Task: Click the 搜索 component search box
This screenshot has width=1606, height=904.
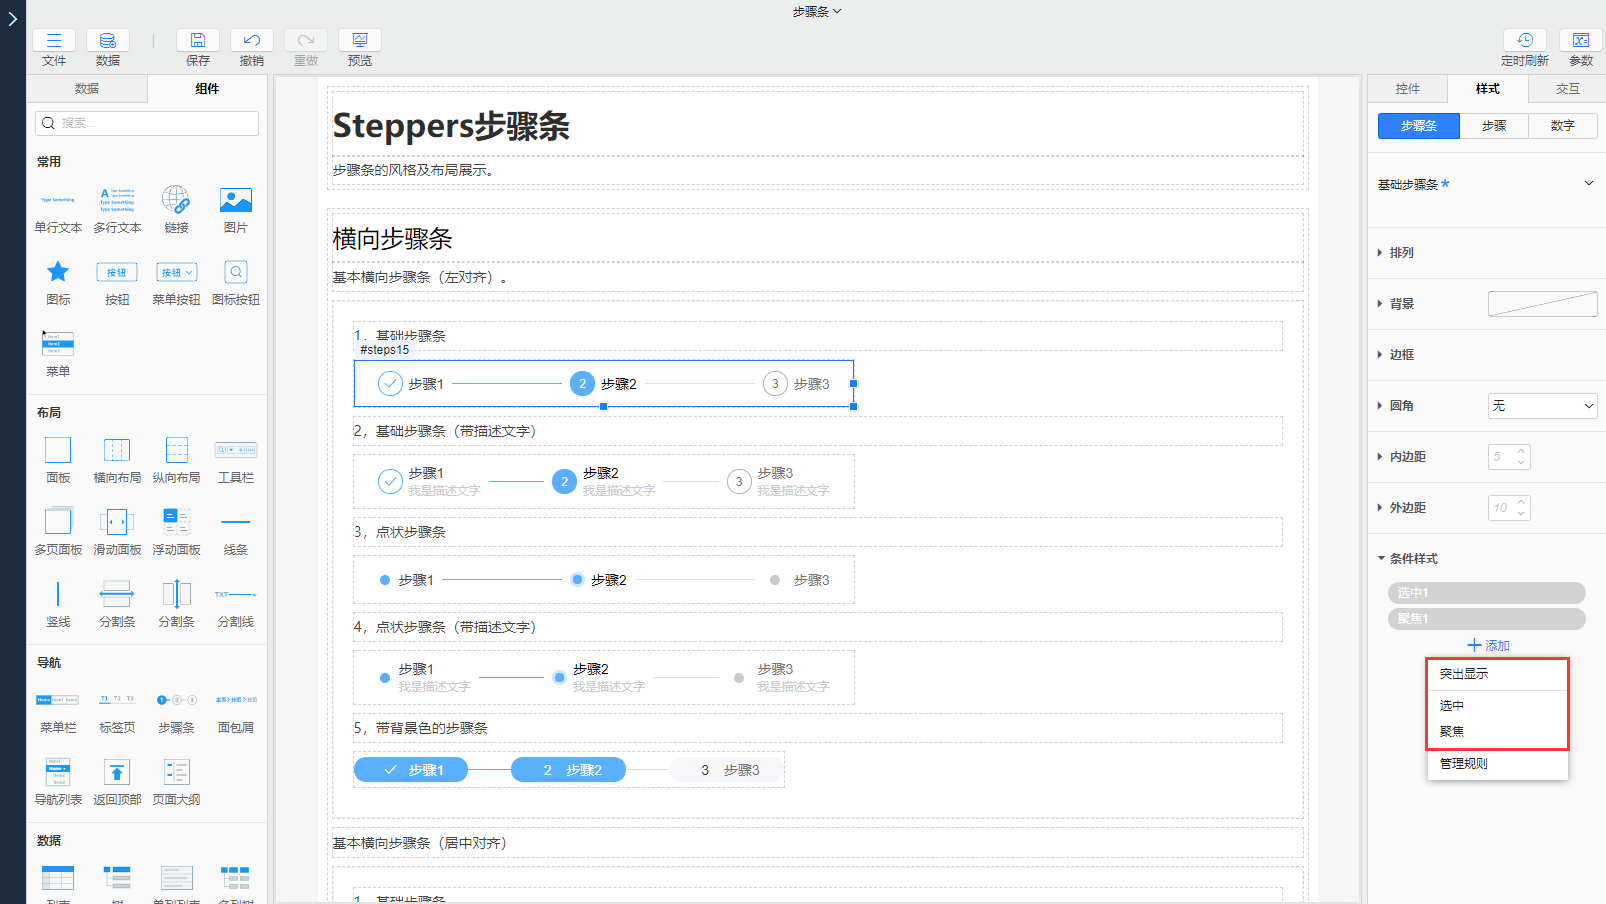Action: click(146, 123)
